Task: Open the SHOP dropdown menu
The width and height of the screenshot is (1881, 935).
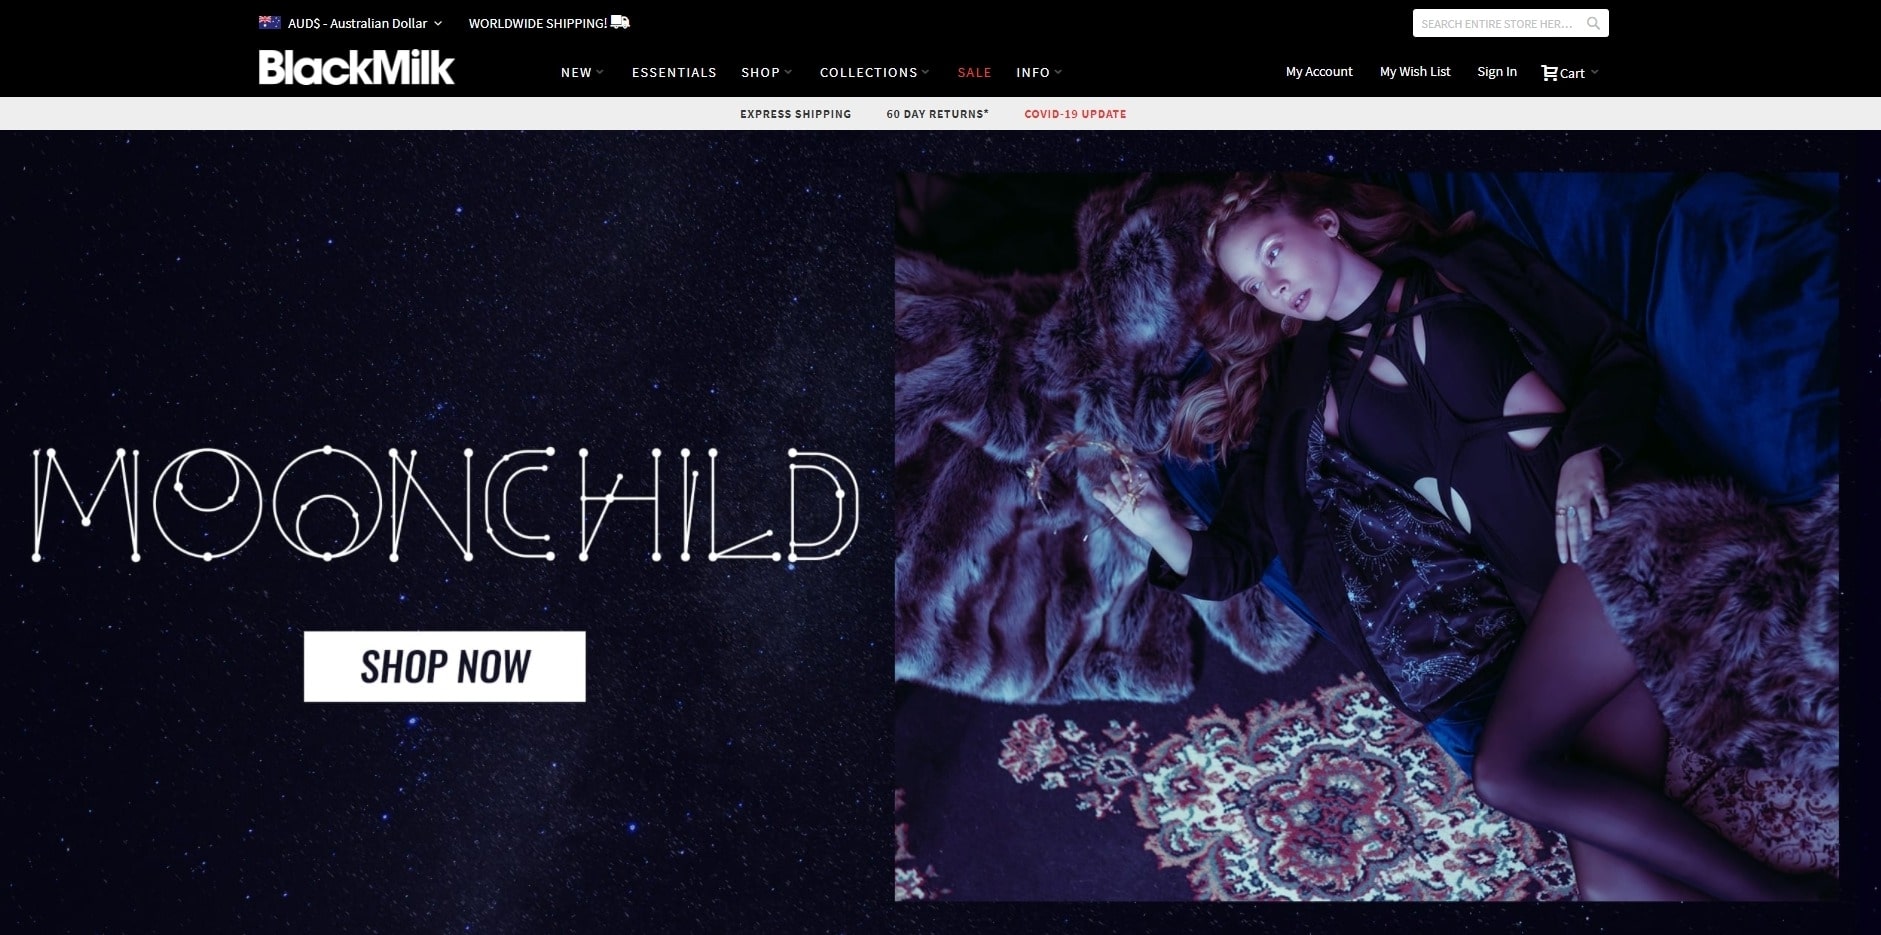Action: [766, 72]
